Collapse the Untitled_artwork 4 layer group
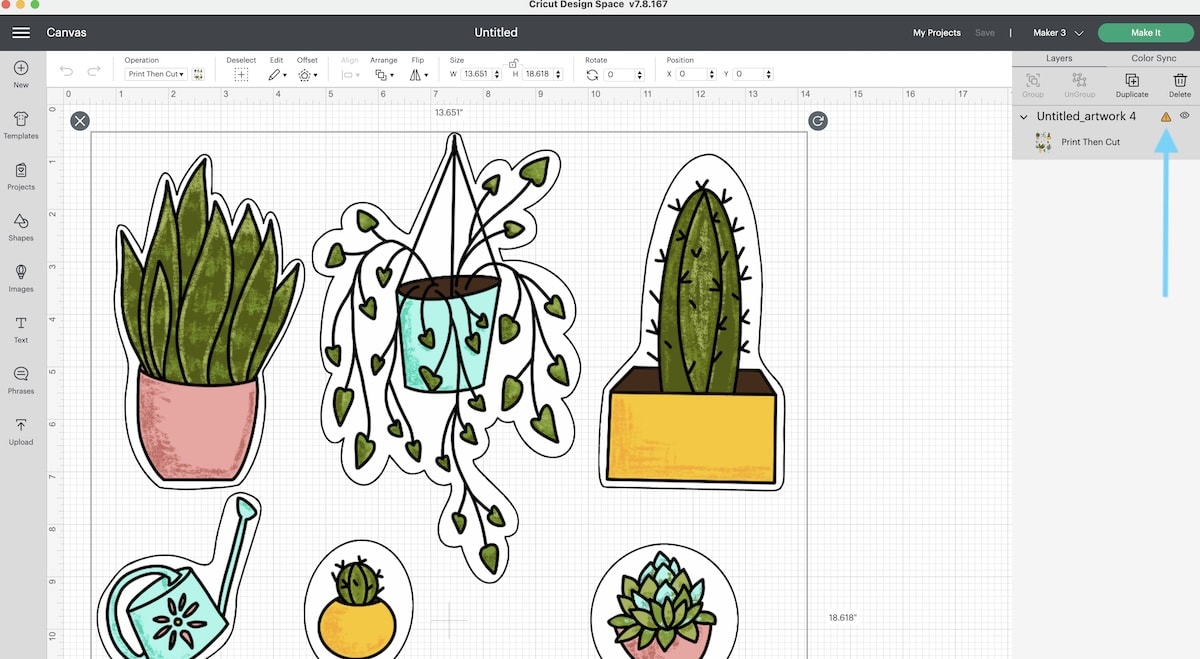Screen dimensions: 1200x659 pyautogui.click(x=1024, y=117)
